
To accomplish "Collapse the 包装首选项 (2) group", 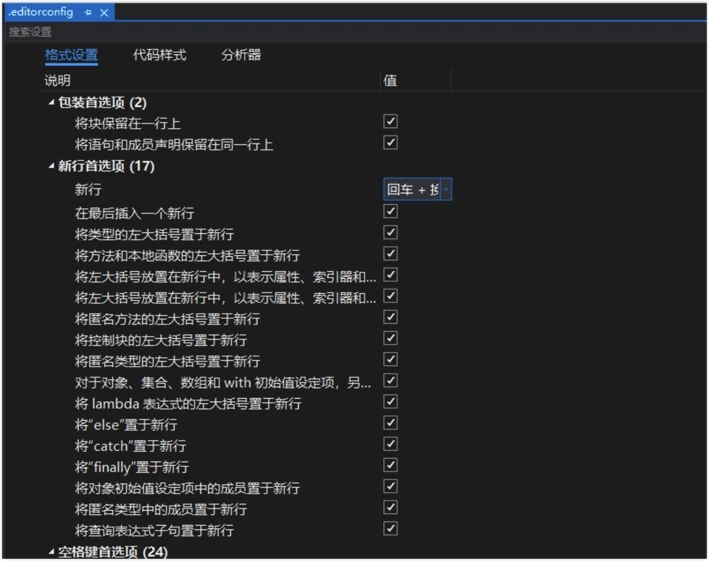I will click(x=52, y=103).
